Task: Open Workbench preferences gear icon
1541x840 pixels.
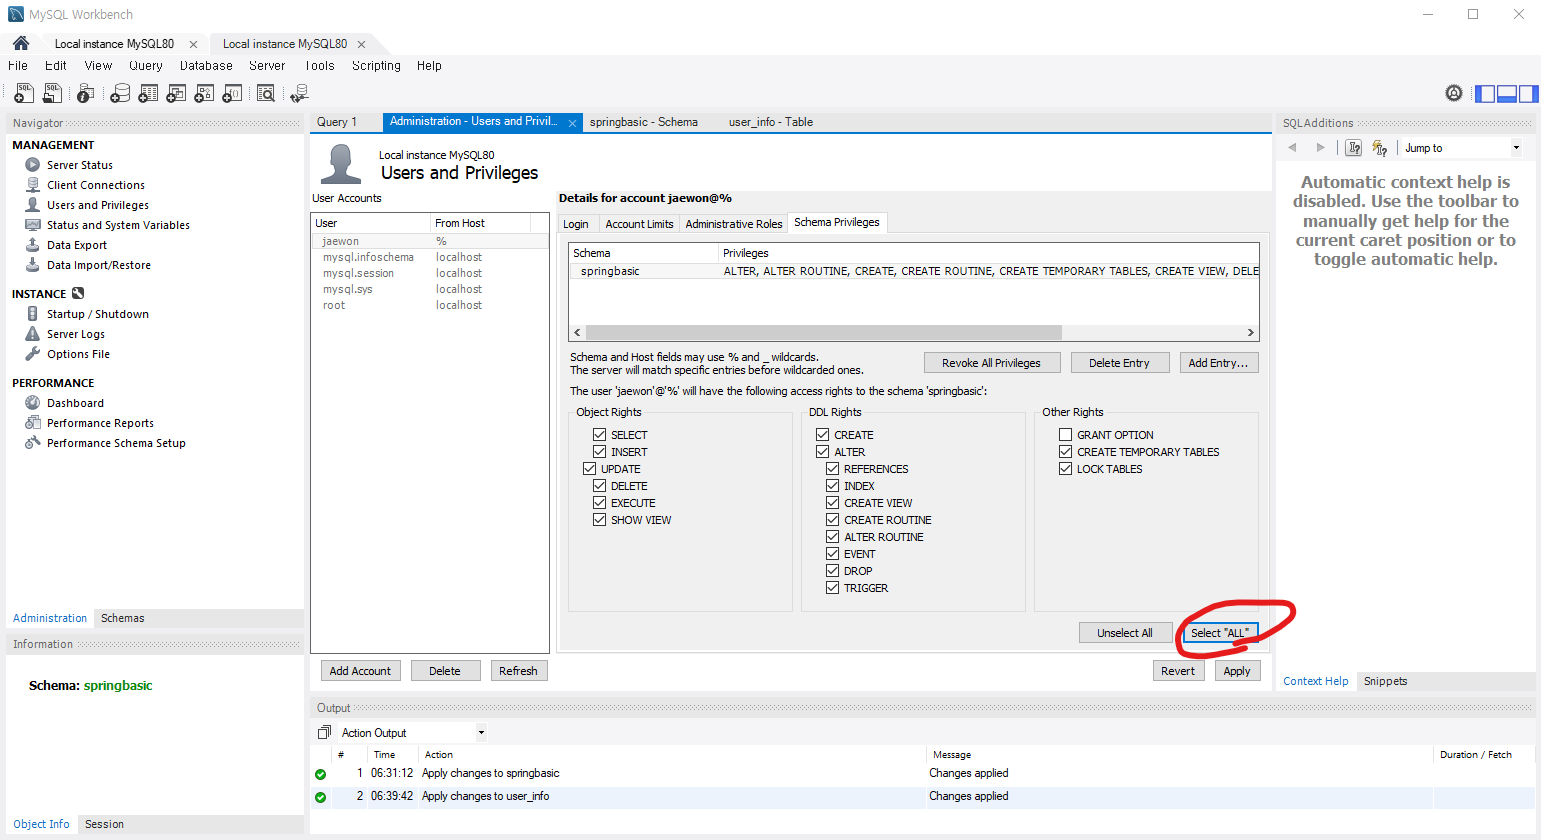Action: pos(1454,93)
